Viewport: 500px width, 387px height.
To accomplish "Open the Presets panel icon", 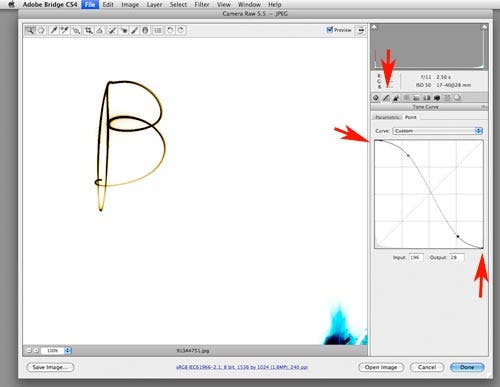I will 447,98.
